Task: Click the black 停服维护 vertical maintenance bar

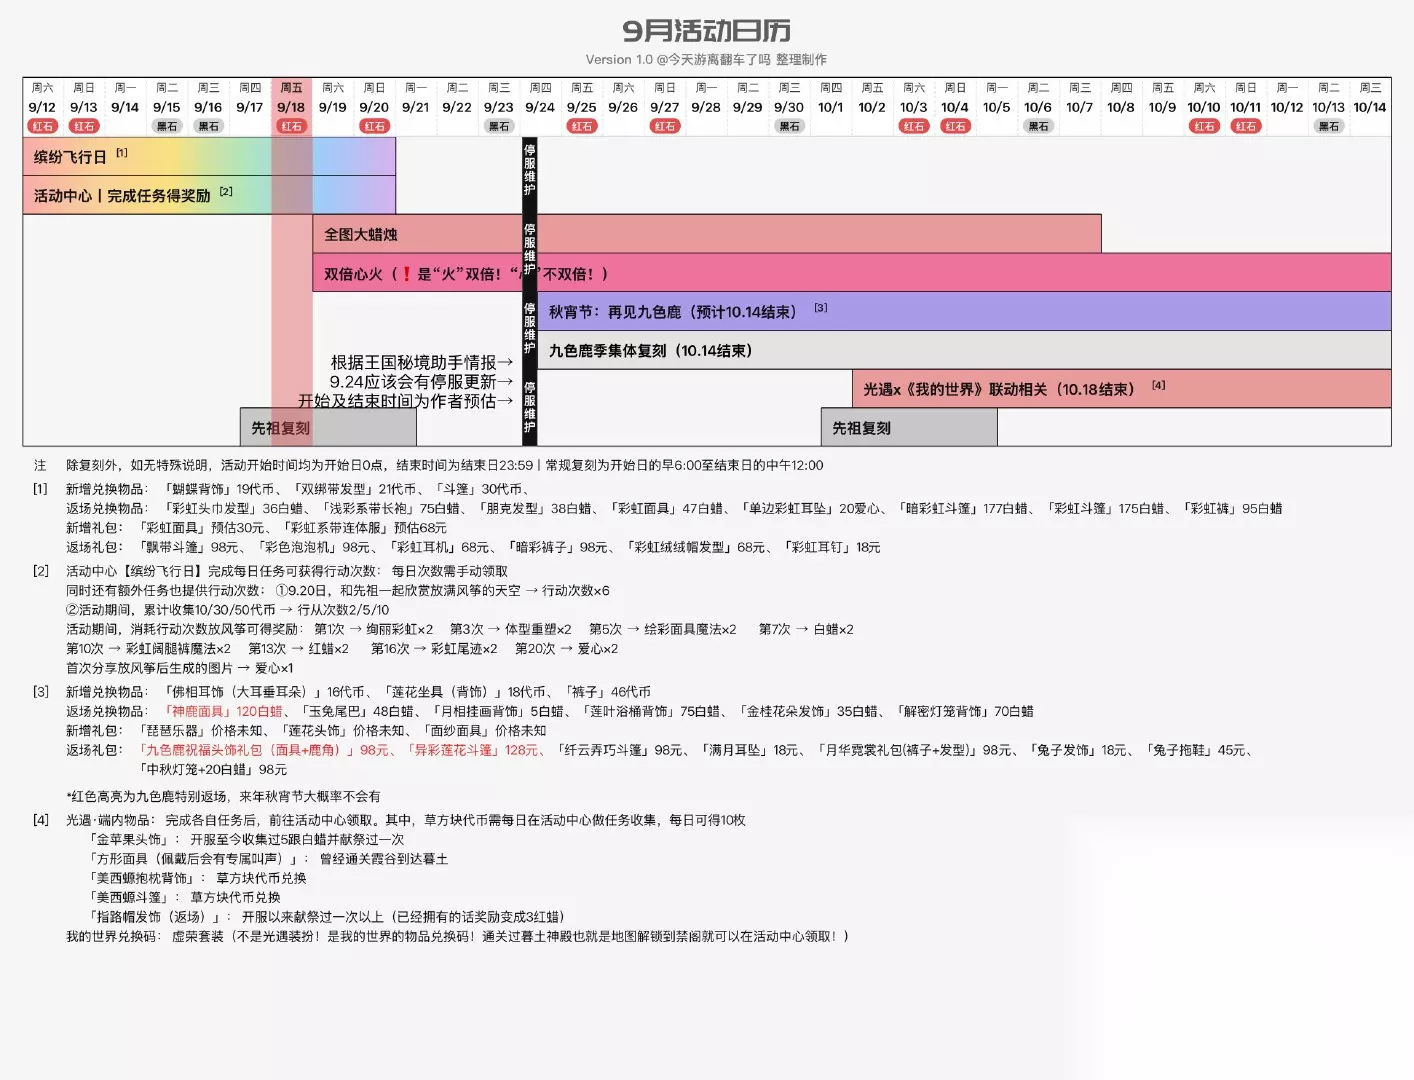Action: (529, 291)
